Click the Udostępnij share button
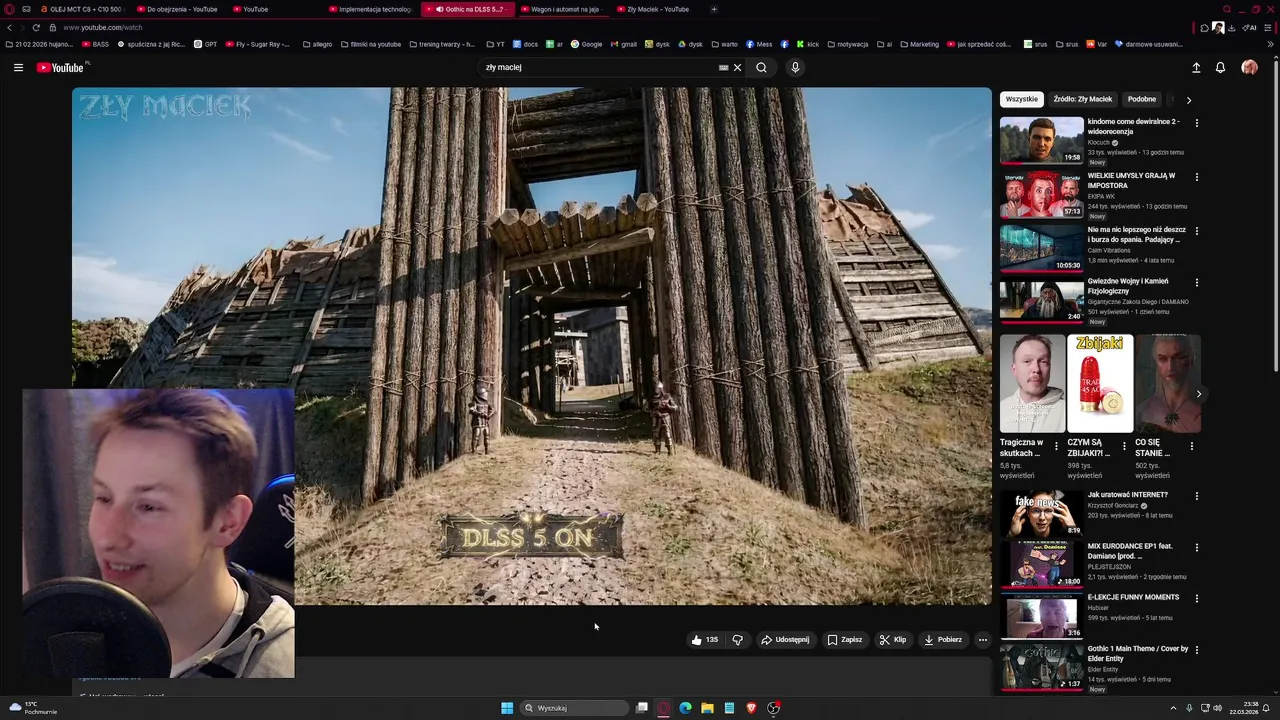 [x=785, y=640]
